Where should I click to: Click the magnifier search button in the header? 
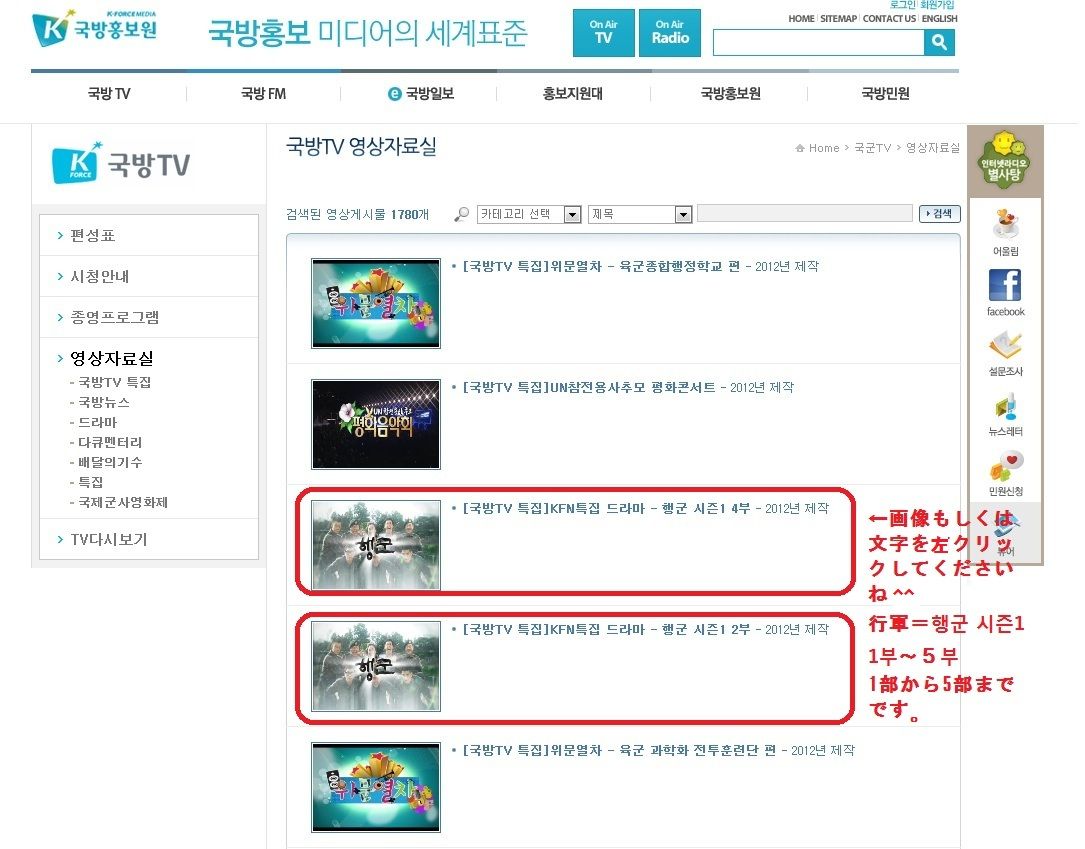point(939,42)
